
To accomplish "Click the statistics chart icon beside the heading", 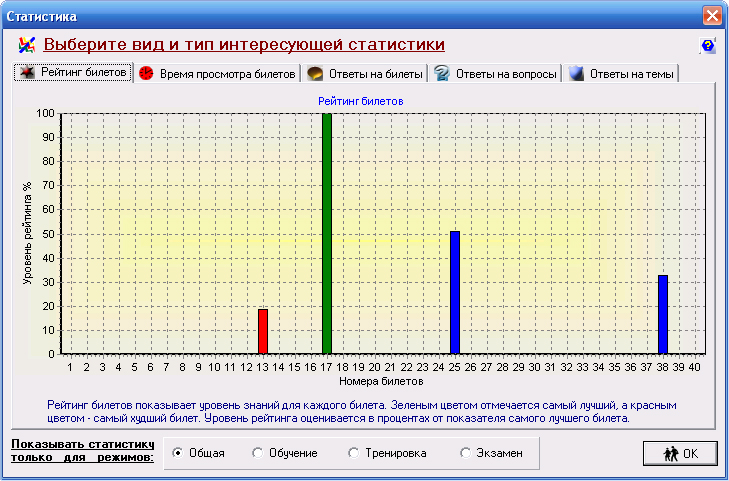I will point(27,45).
